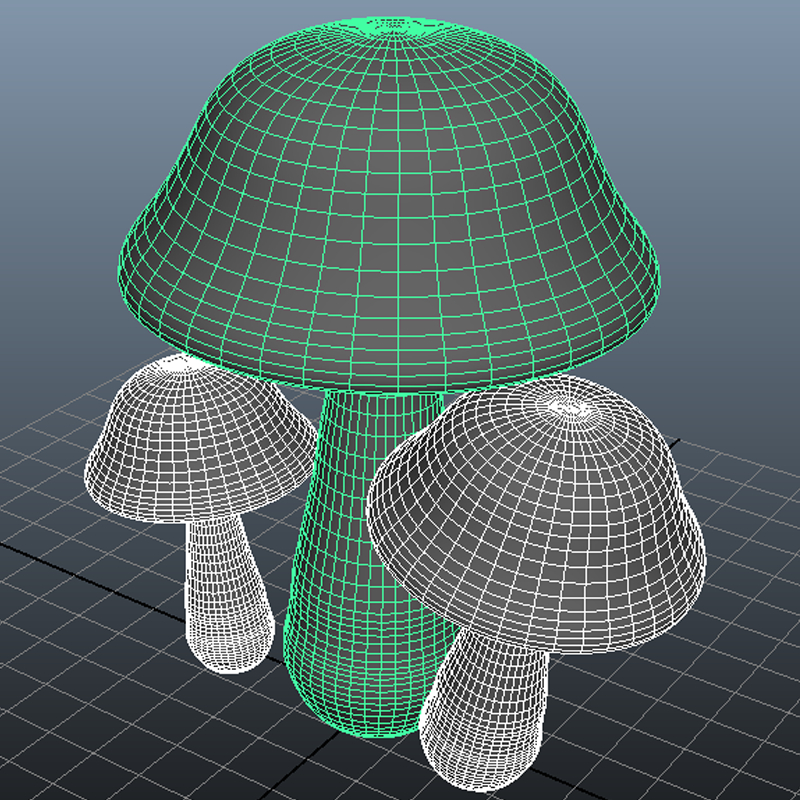Image resolution: width=800 pixels, height=800 pixels.
Task: Click the pole at the top of the green cap
Action: (x=390, y=20)
